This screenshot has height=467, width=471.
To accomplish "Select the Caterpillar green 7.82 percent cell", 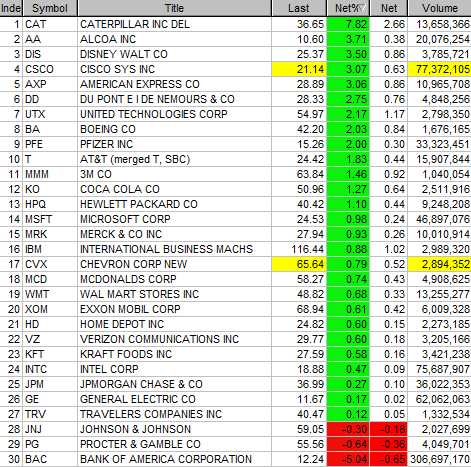I will pyautogui.click(x=348, y=24).
